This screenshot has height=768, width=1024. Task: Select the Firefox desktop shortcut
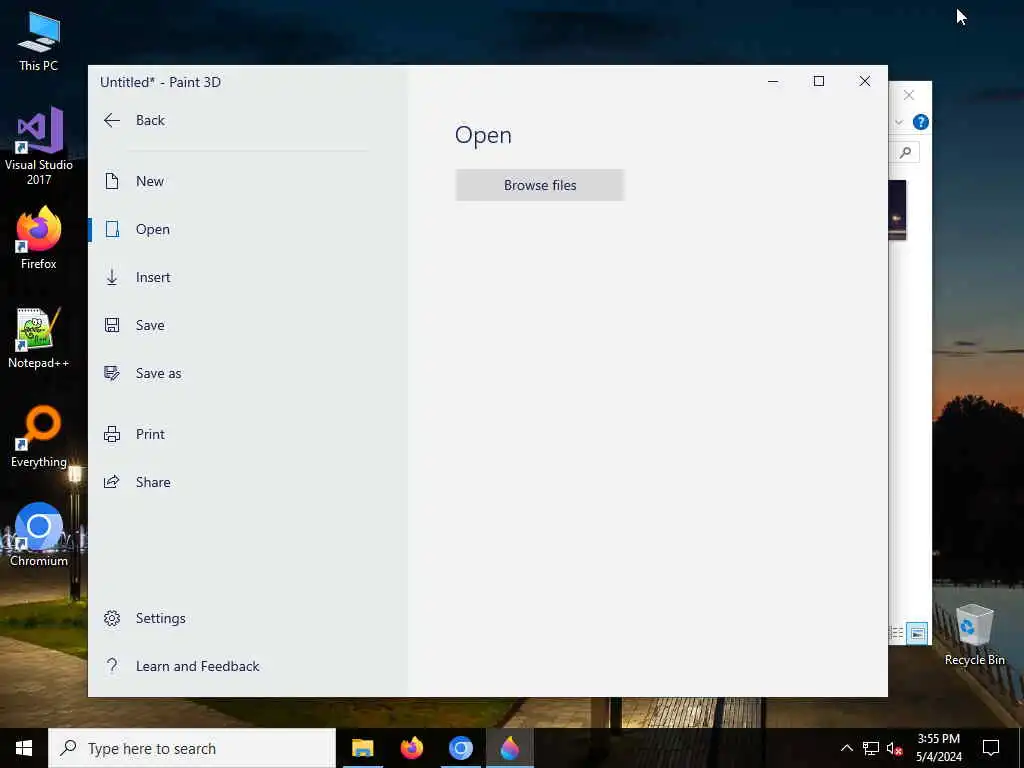[x=39, y=238]
